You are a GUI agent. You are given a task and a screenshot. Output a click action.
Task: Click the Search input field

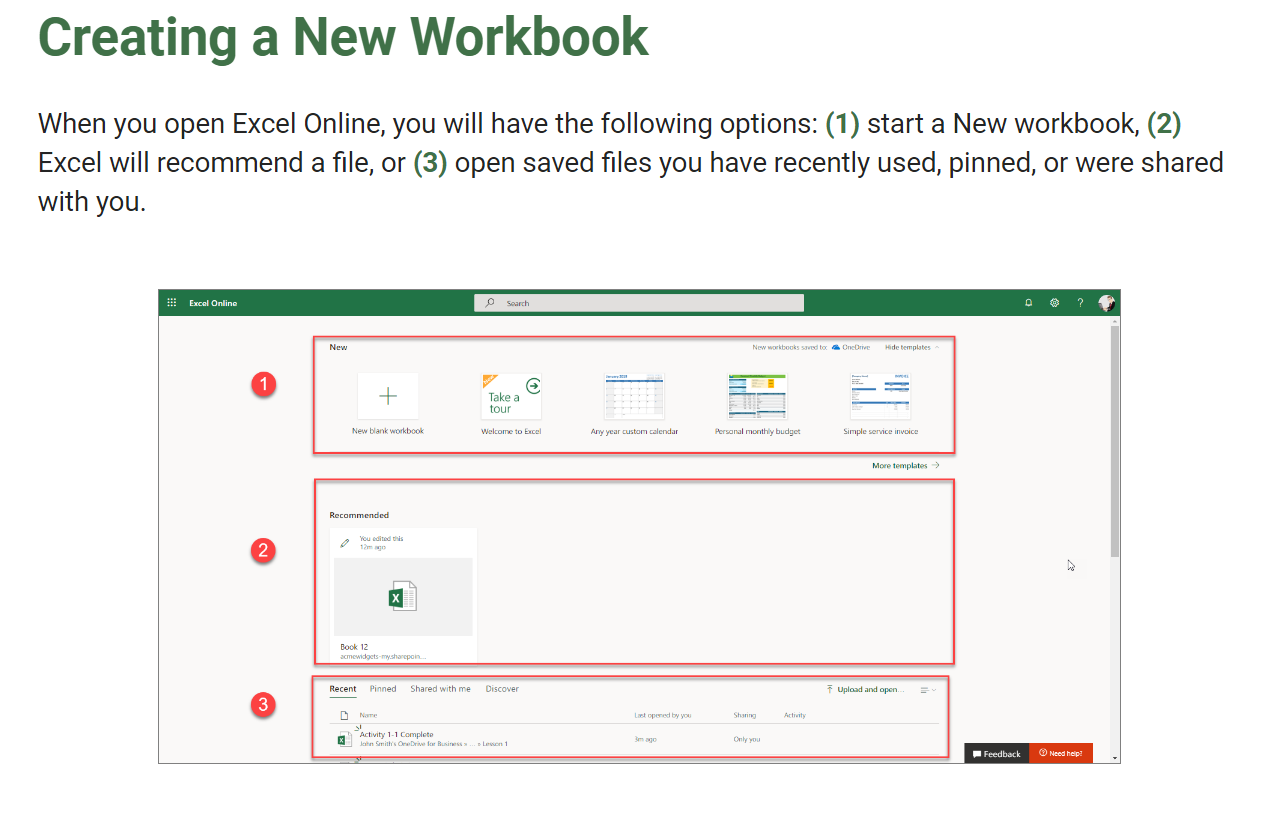pos(639,303)
